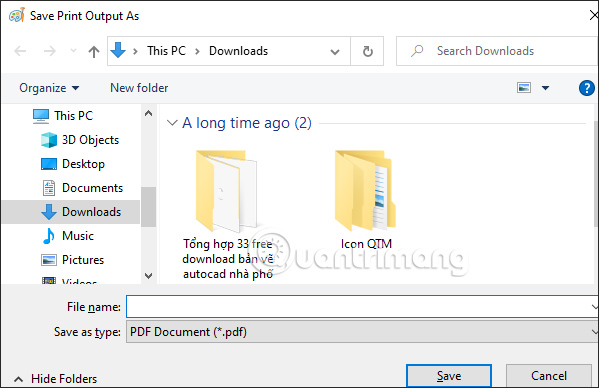
Task: Click the Paint app icon in title bar
Action: click(x=17, y=15)
